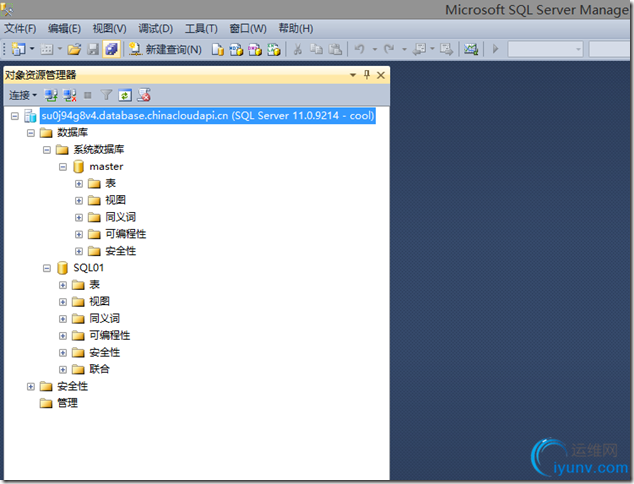Click the Stop square icon
This screenshot has width=634, height=484.
coord(88,95)
